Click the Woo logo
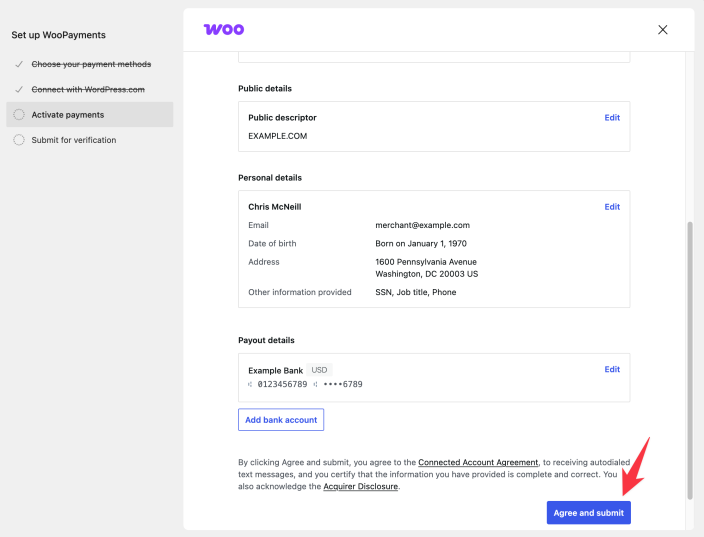This screenshot has width=704, height=537. (224, 30)
